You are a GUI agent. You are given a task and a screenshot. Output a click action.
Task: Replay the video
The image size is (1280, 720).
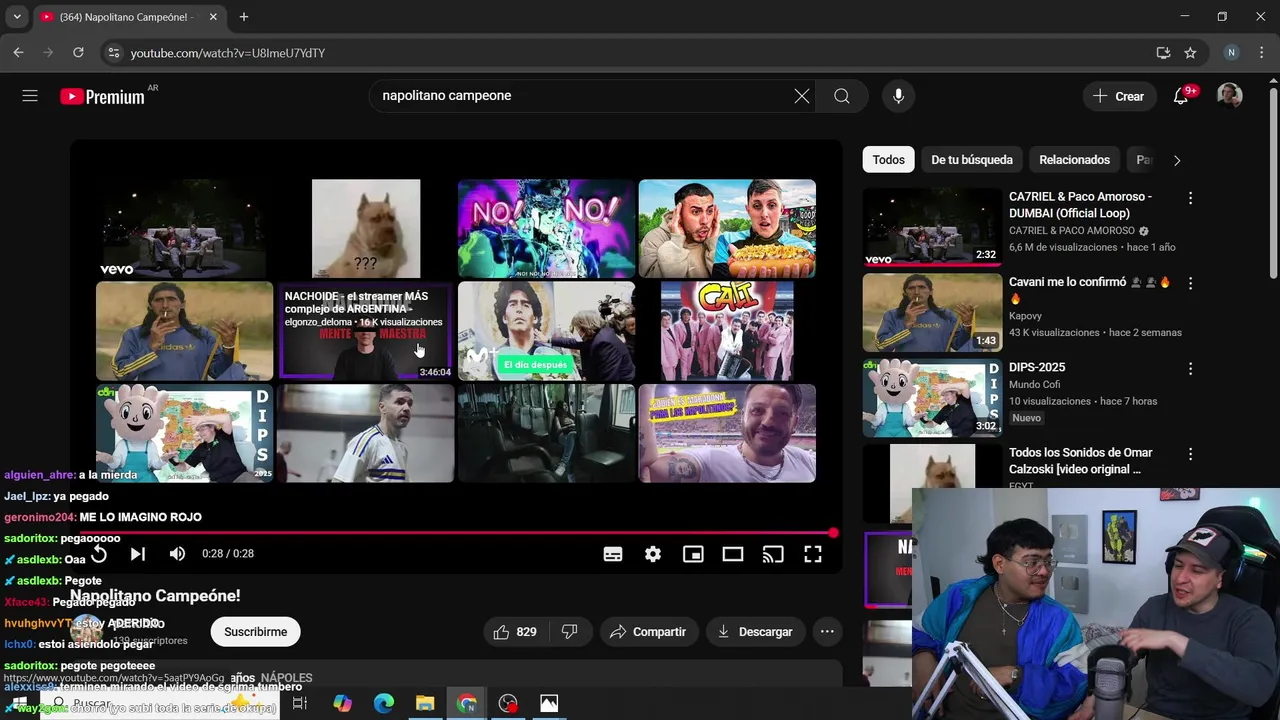point(98,554)
